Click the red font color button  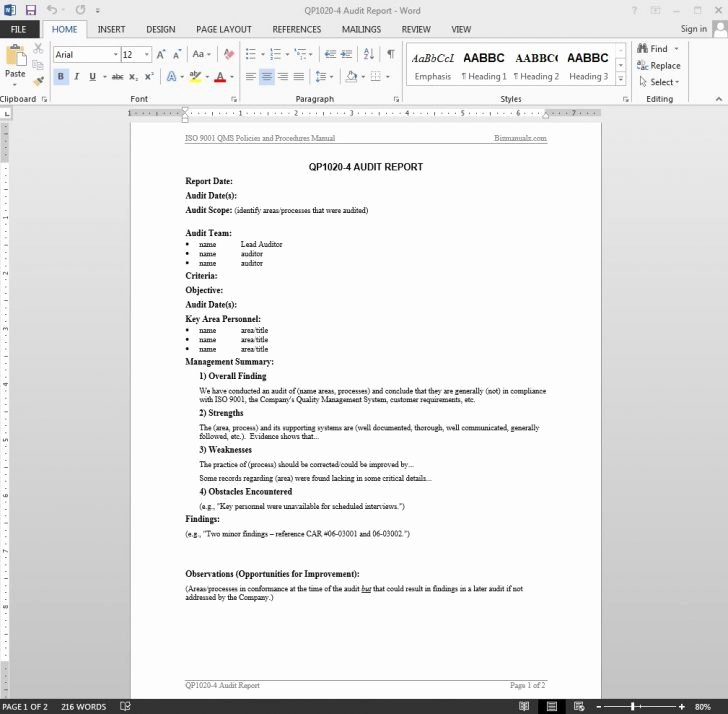pos(220,77)
